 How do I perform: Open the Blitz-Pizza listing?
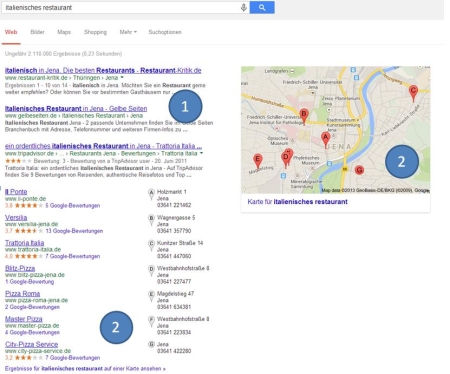(20, 268)
